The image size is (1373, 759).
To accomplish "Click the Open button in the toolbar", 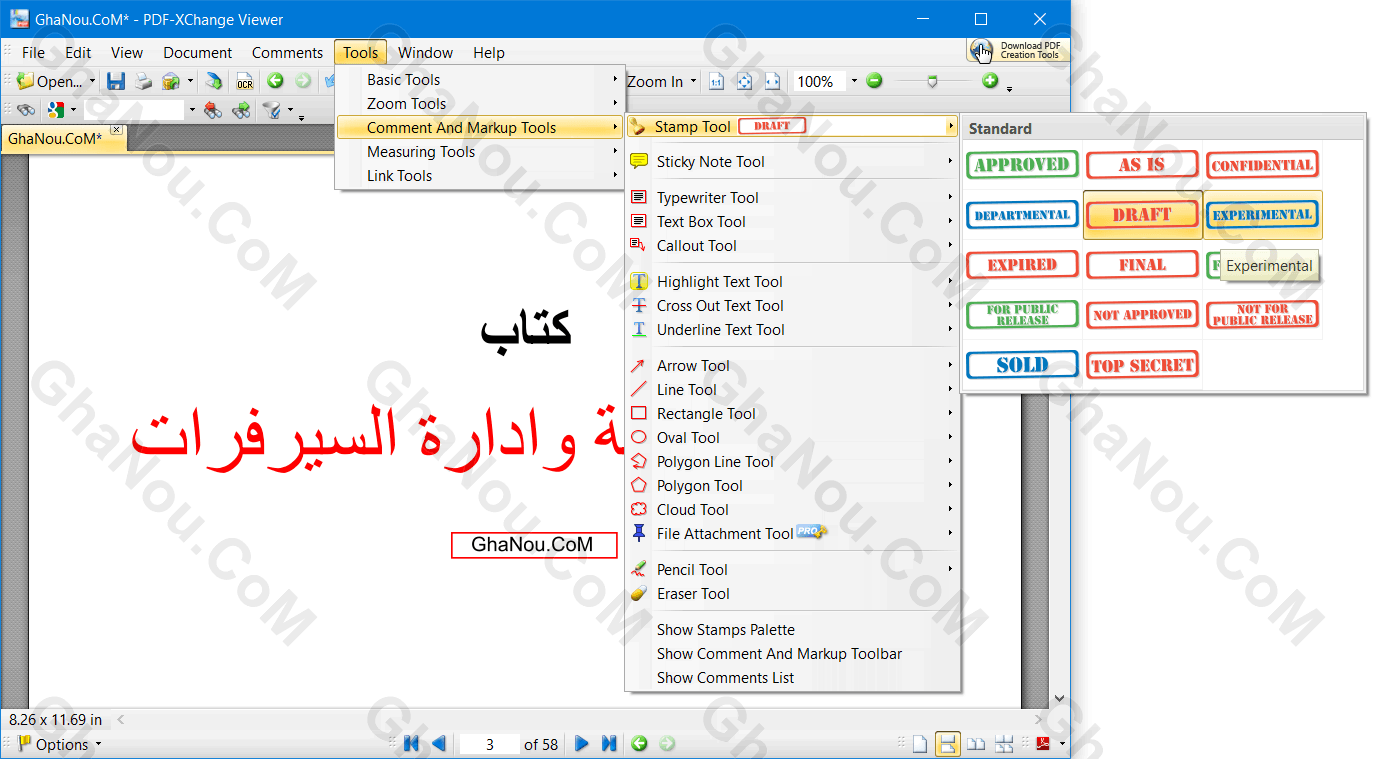I will pyautogui.click(x=50, y=82).
